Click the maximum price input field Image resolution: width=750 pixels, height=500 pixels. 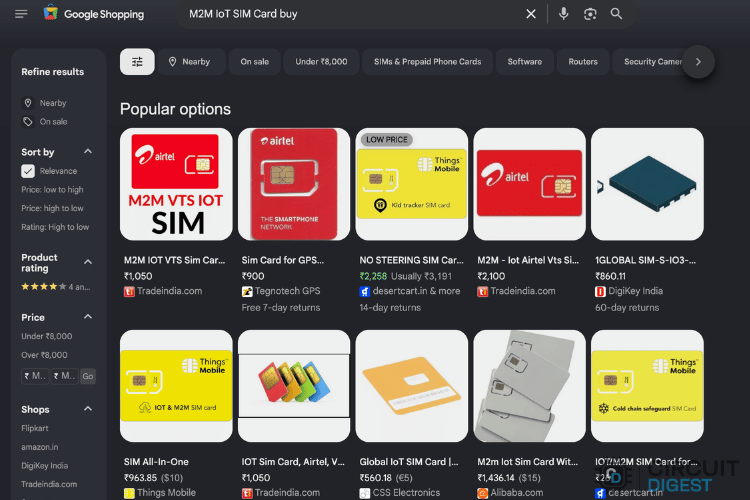(65, 376)
